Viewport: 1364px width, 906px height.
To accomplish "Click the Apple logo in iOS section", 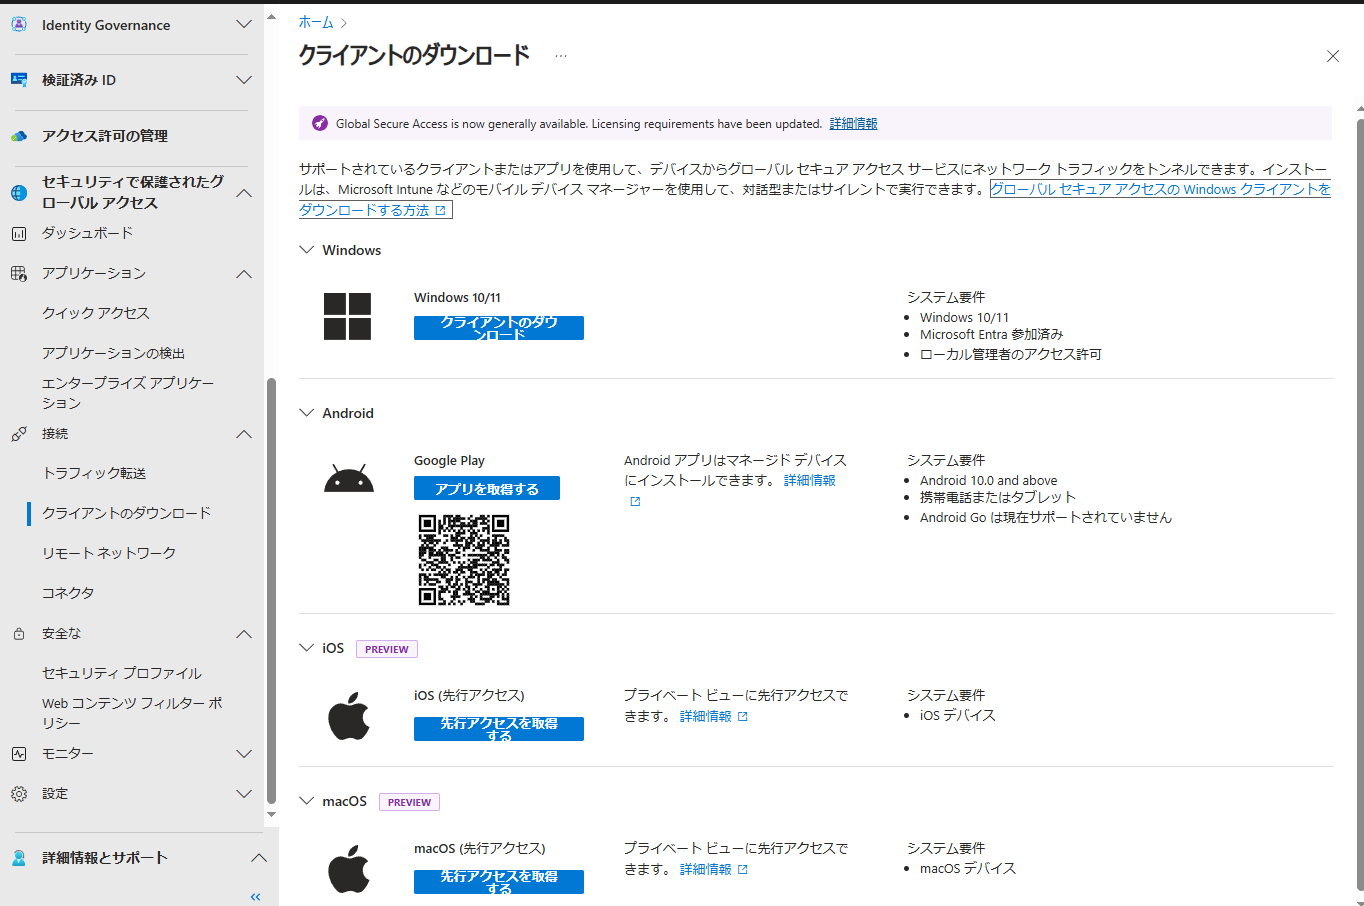I will [349, 716].
